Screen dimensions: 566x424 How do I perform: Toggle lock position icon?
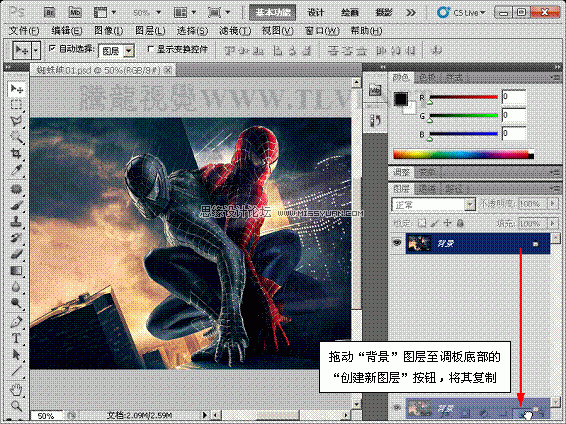coord(448,223)
